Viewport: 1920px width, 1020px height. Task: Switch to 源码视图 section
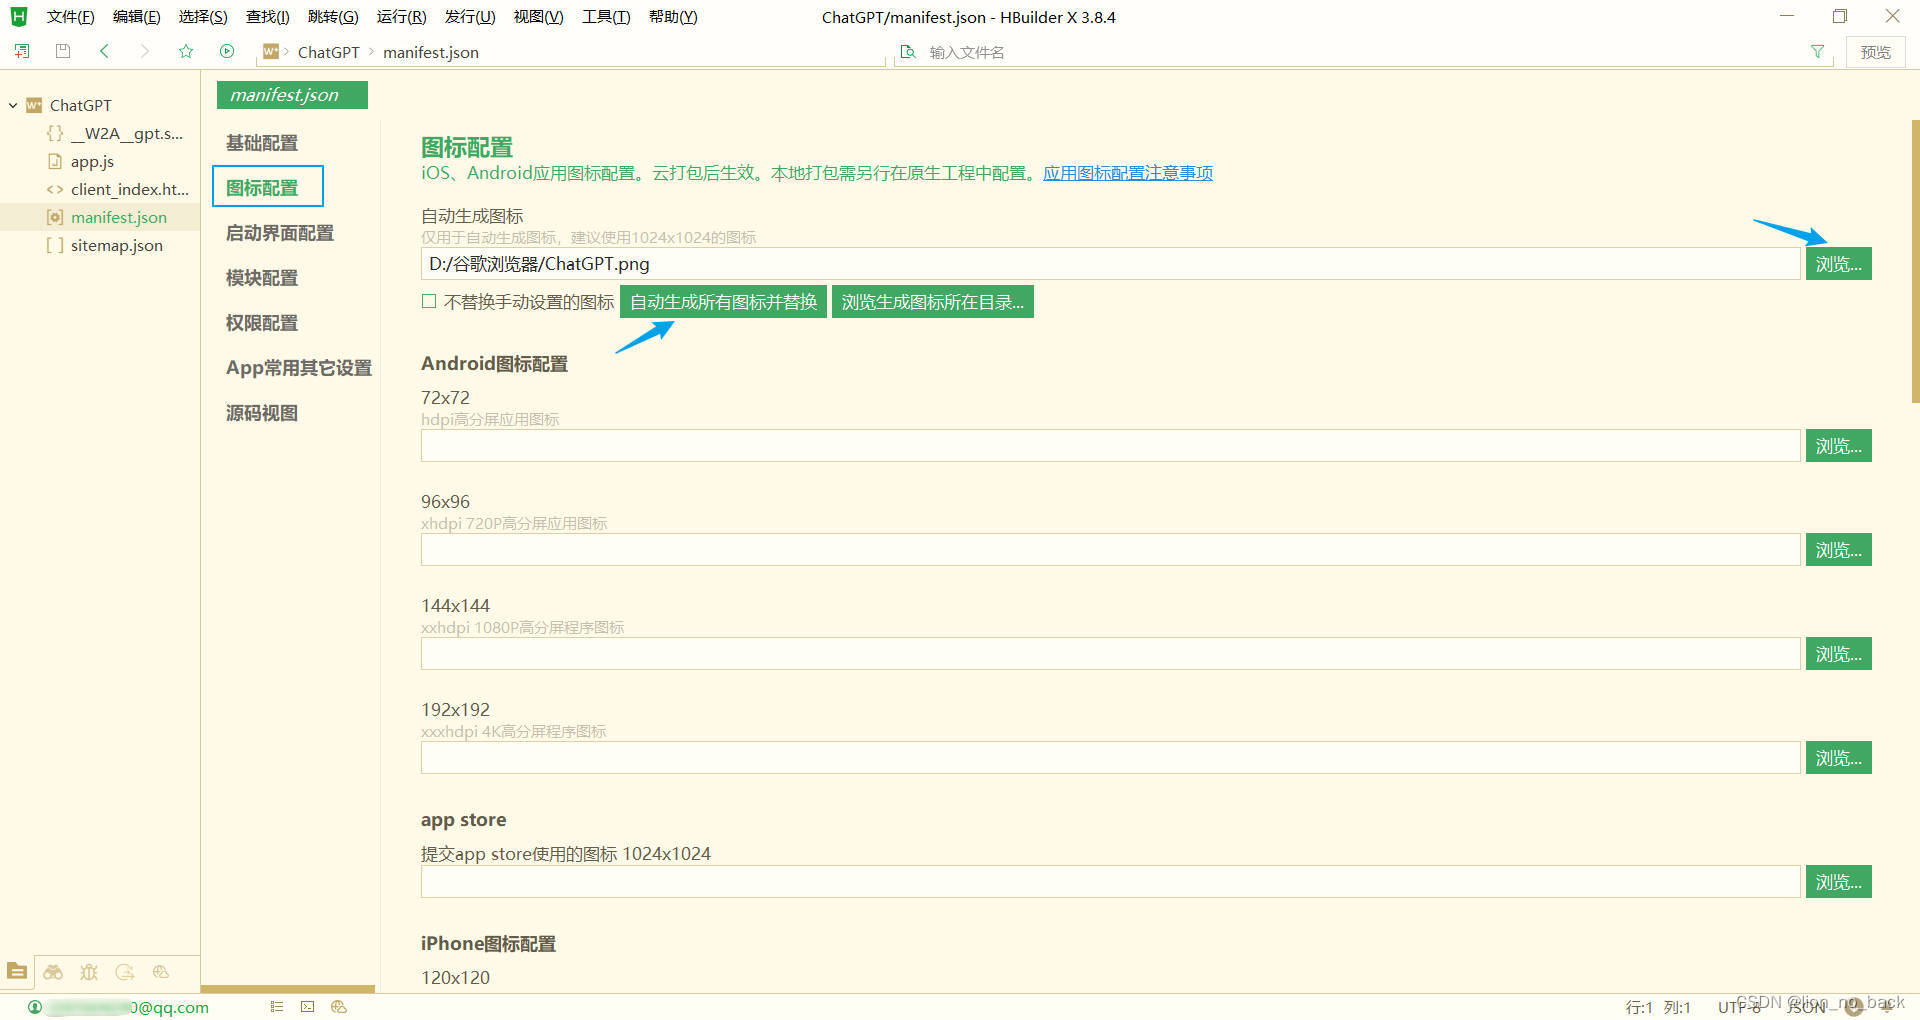[x=262, y=413]
